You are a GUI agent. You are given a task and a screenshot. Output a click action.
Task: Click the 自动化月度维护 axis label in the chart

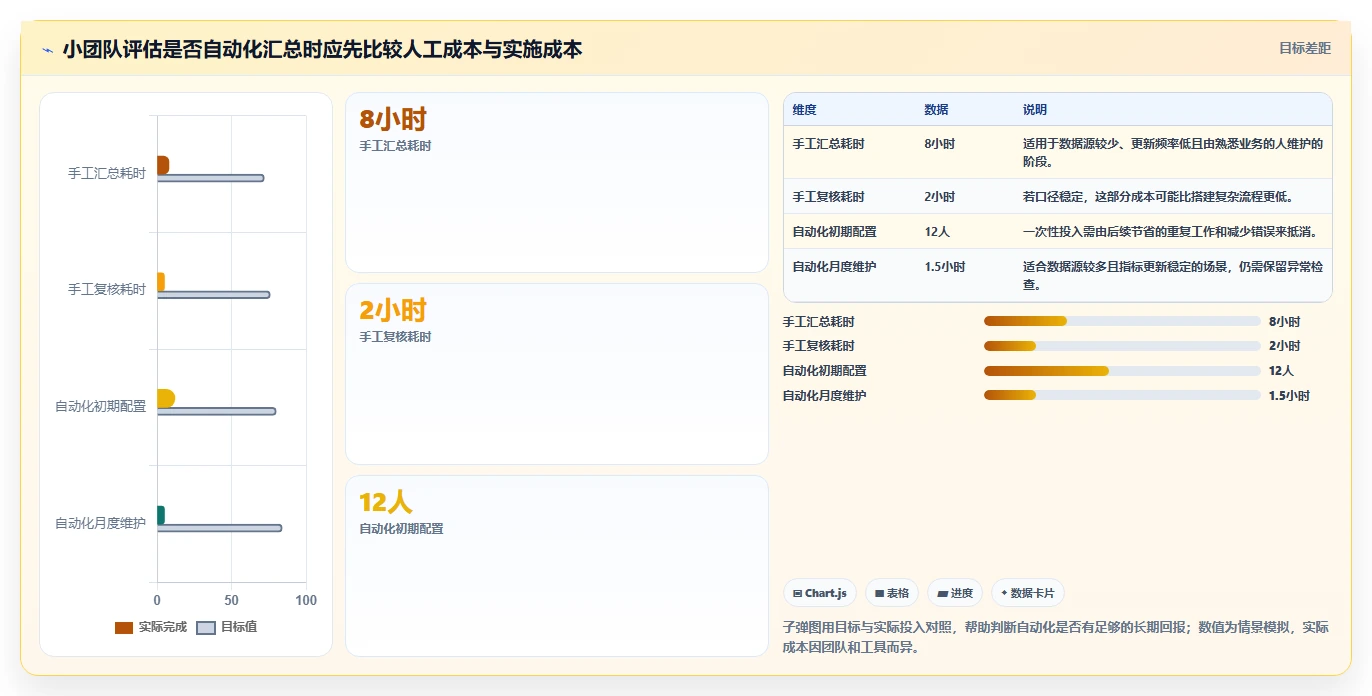(100, 523)
